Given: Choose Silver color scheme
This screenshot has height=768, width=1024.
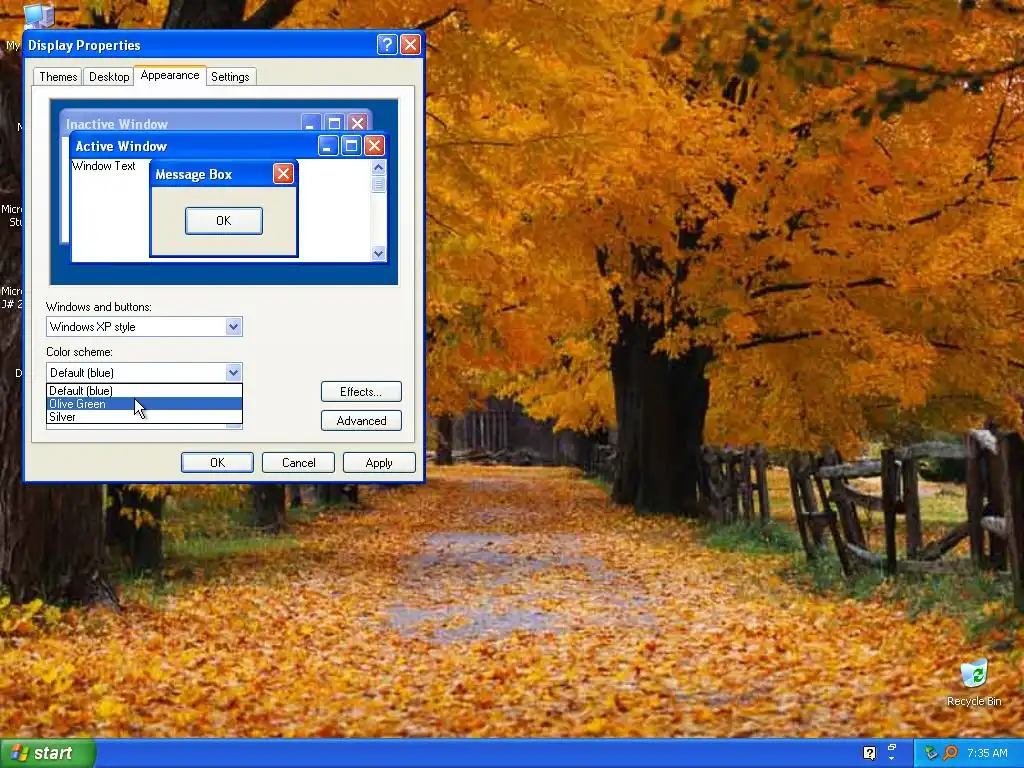Looking at the screenshot, I should click(144, 417).
